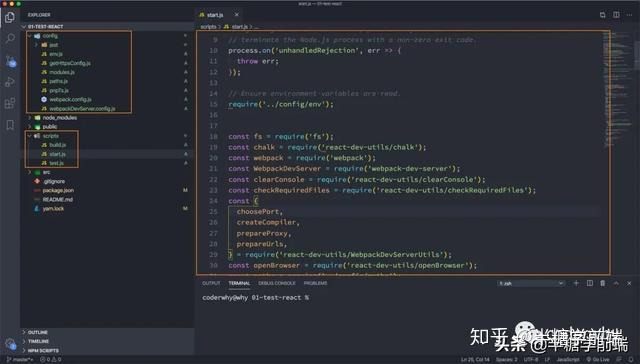Open the Bookmarks view in activity bar

[10, 124]
